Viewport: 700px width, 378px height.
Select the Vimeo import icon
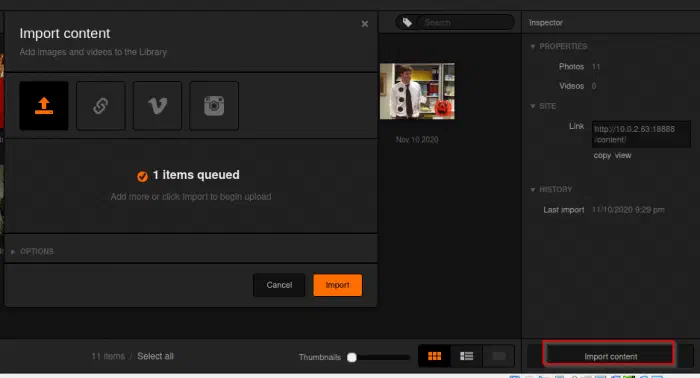157,106
